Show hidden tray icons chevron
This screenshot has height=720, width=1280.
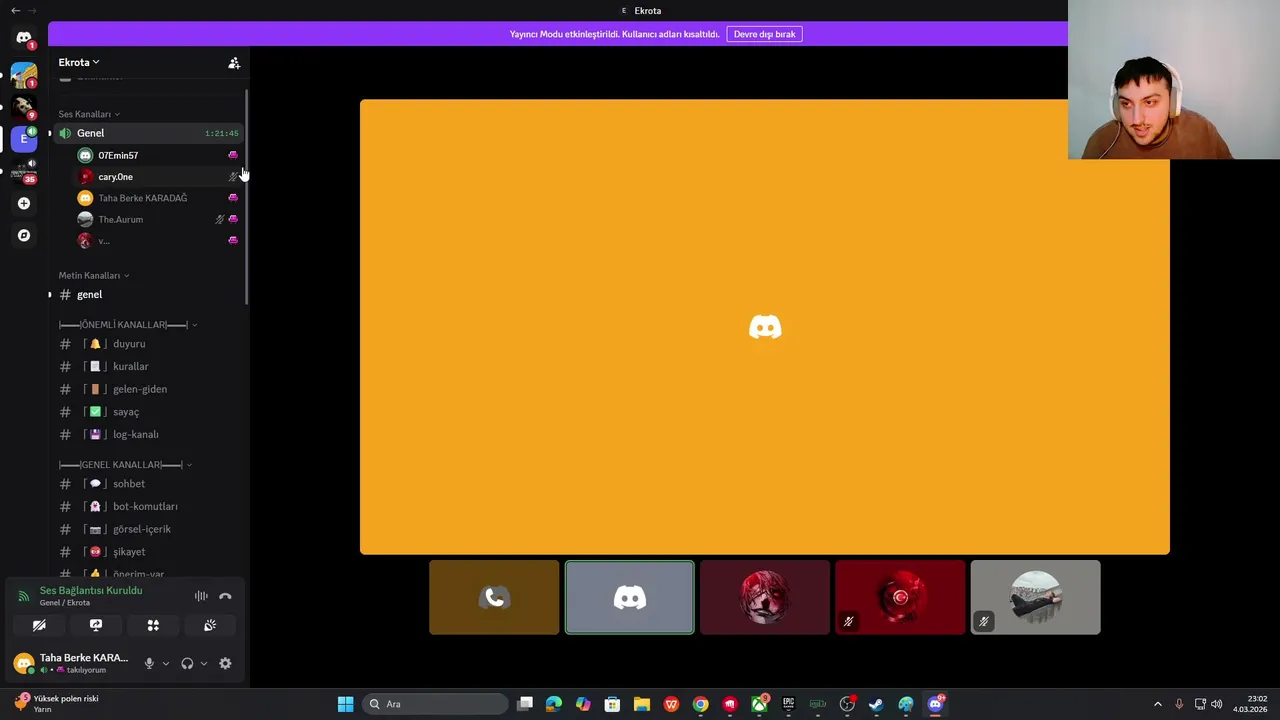click(x=1158, y=704)
